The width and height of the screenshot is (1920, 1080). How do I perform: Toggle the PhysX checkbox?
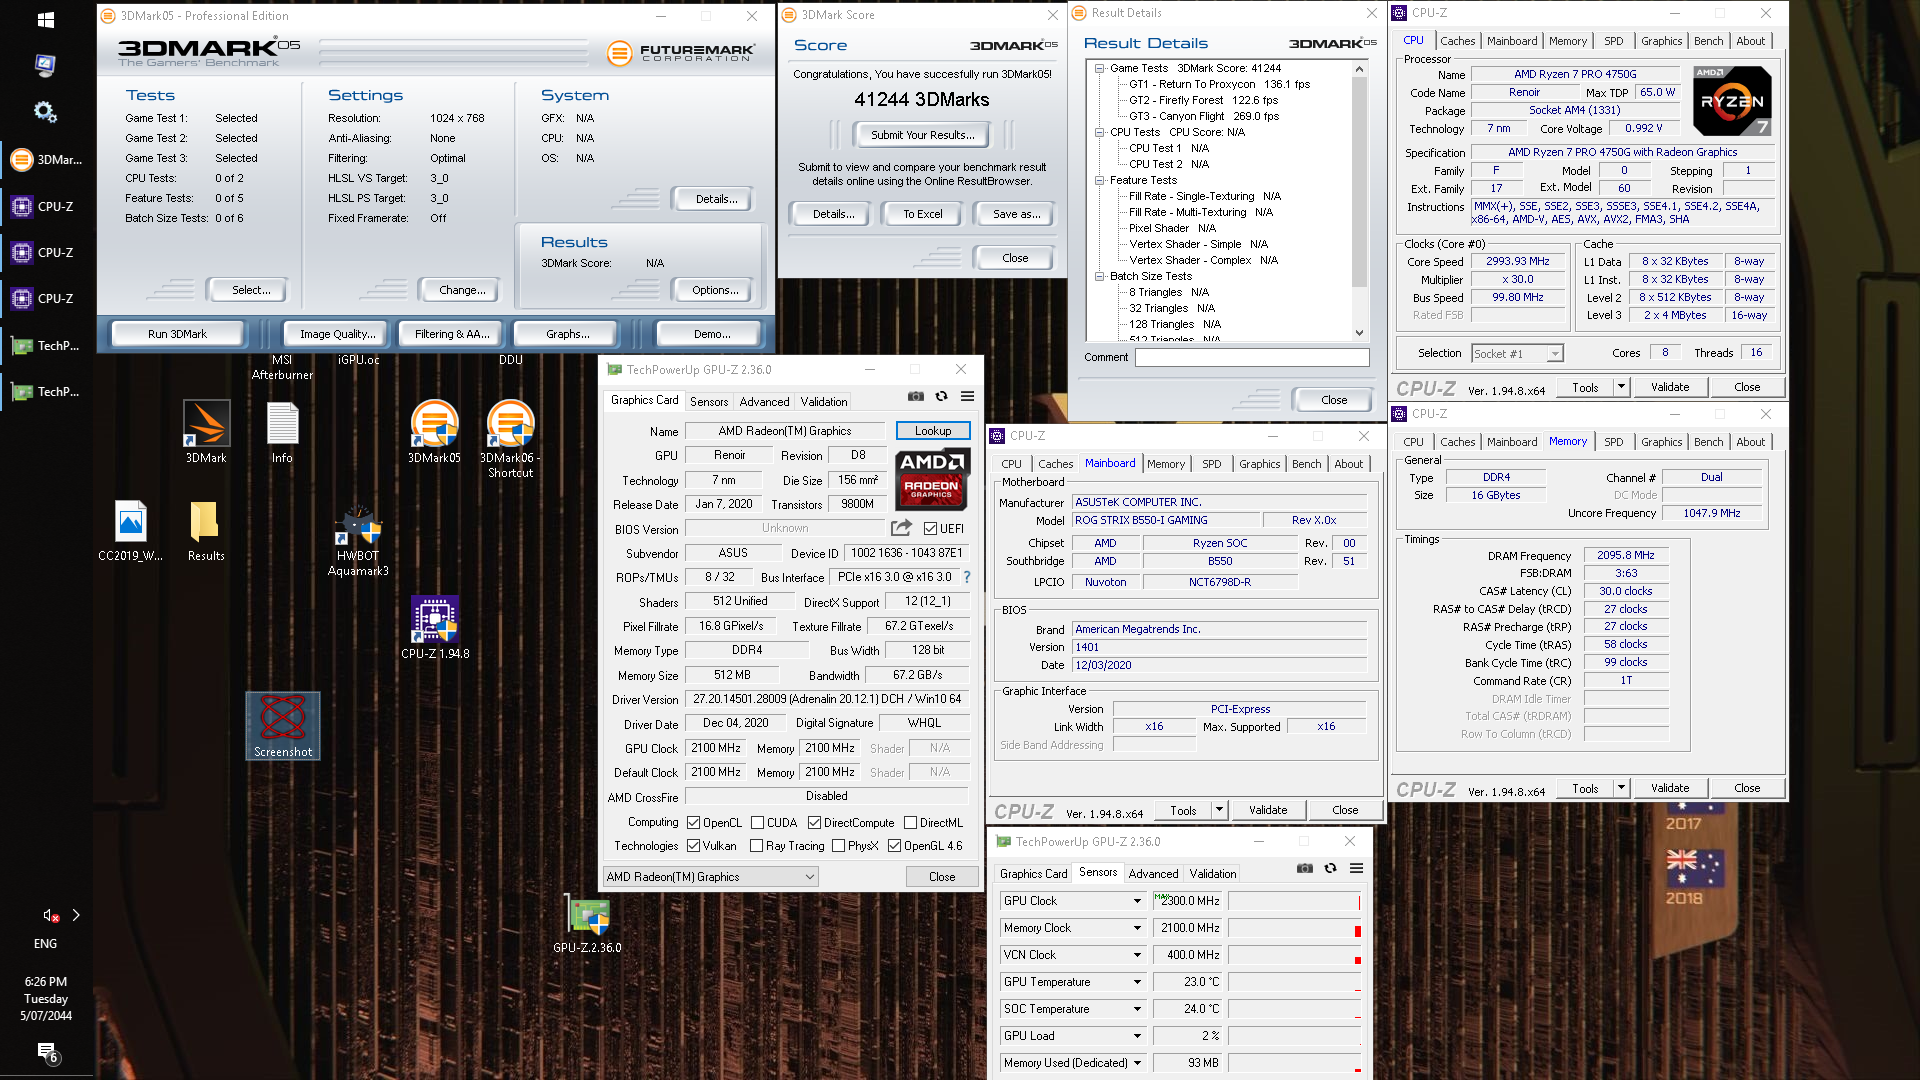[x=838, y=846]
